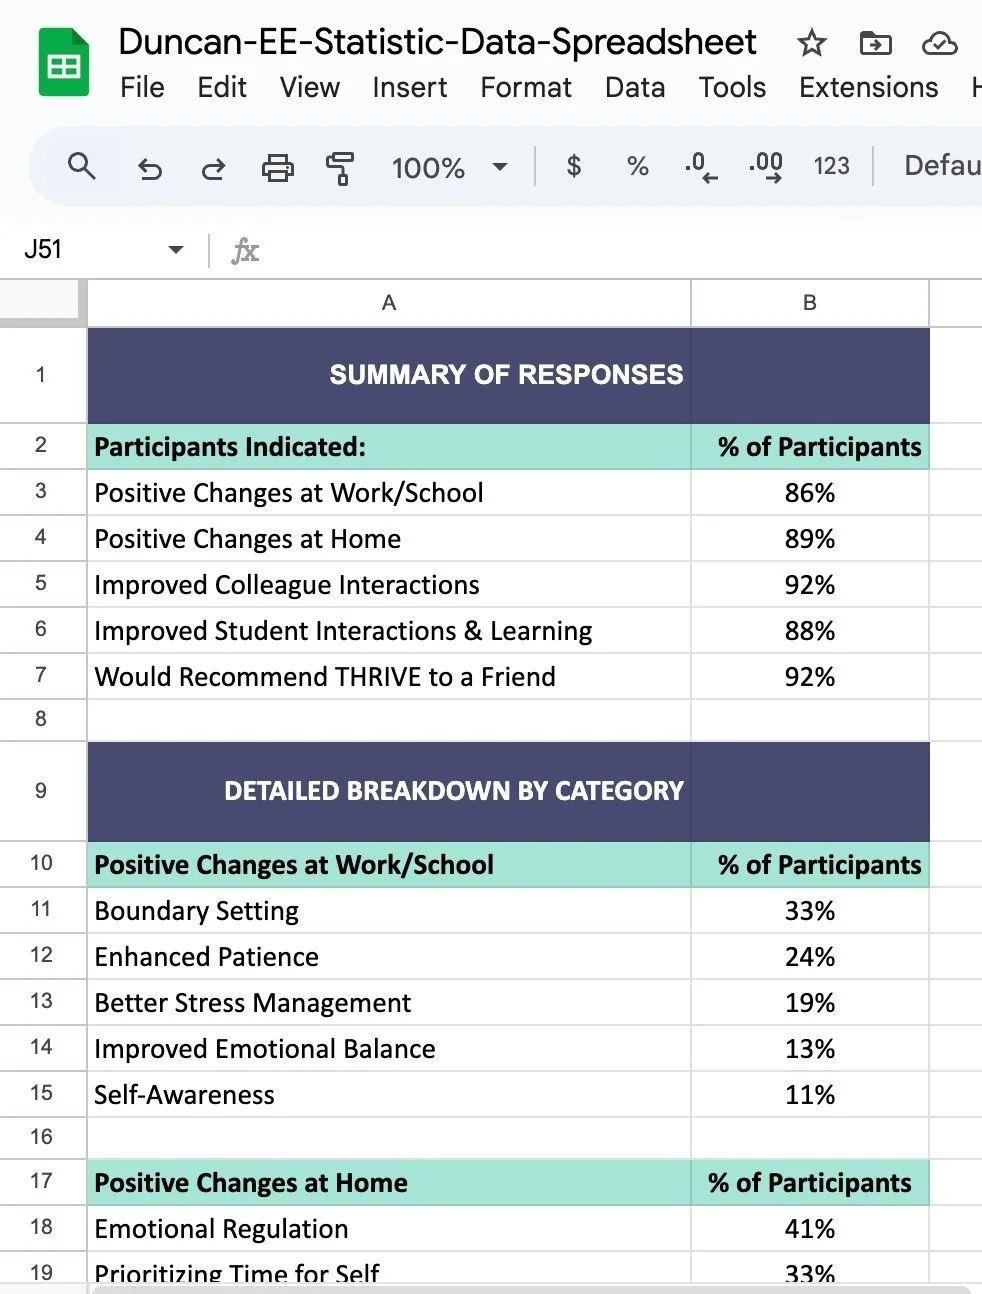982x1294 pixels.
Task: Open the File menu
Action: [142, 88]
